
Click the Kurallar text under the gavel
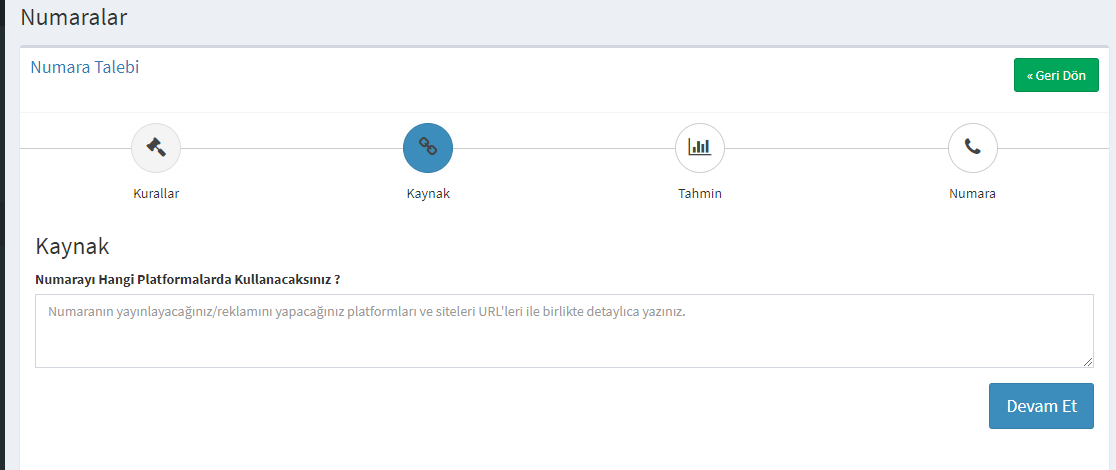click(156, 194)
